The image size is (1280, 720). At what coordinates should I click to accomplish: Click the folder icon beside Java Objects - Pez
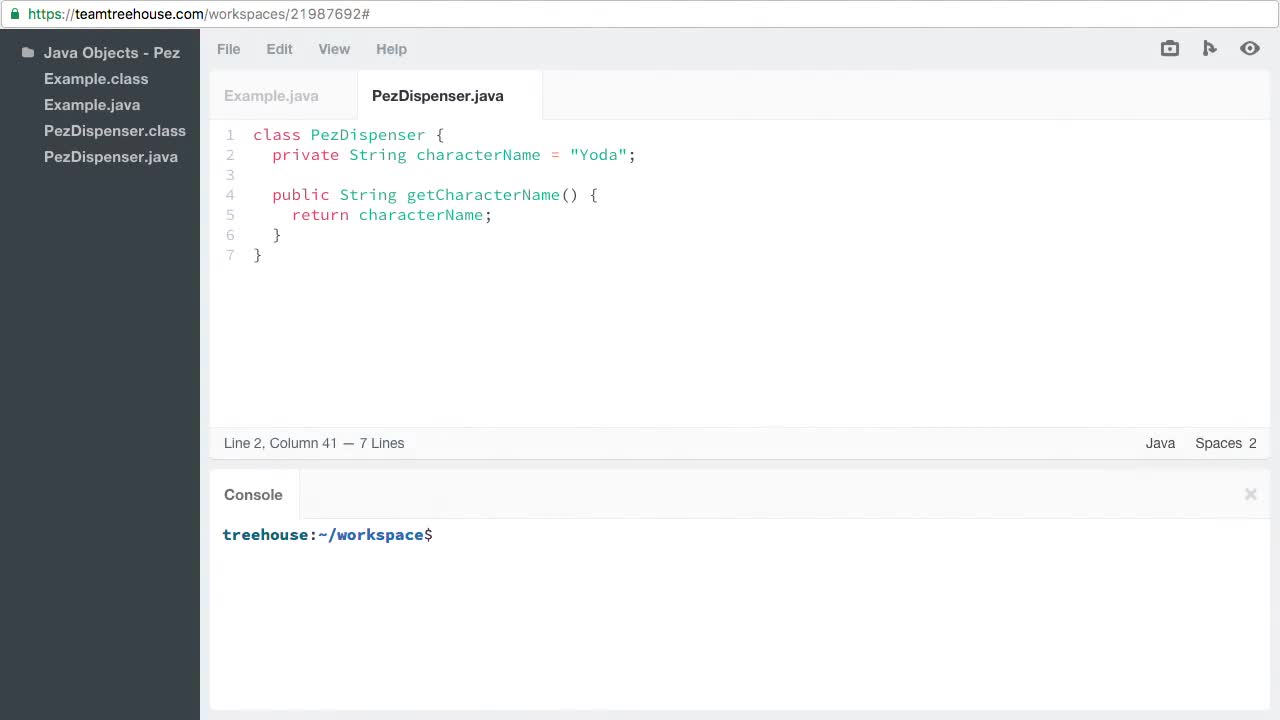click(27, 51)
